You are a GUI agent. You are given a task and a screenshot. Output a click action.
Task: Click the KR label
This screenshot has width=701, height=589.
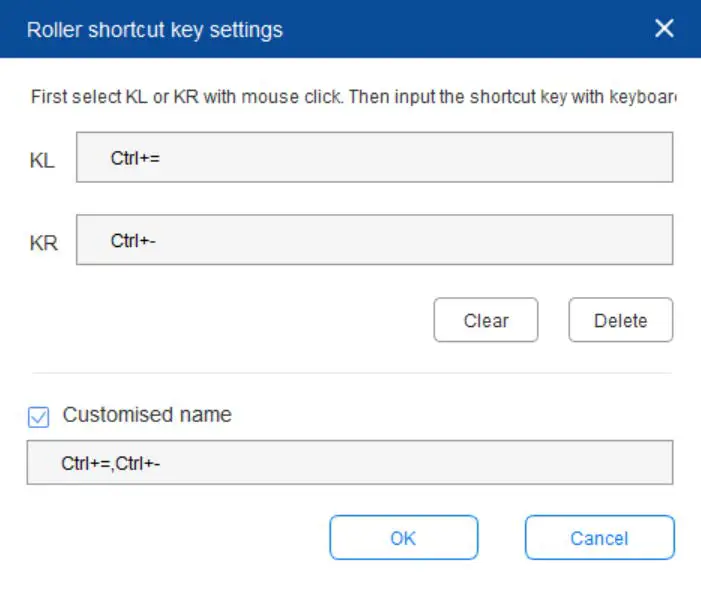pyautogui.click(x=44, y=244)
